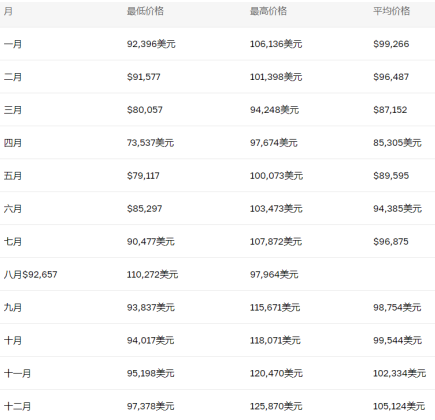Click the 平均价格 column header
The image size is (435, 420).
(392, 11)
